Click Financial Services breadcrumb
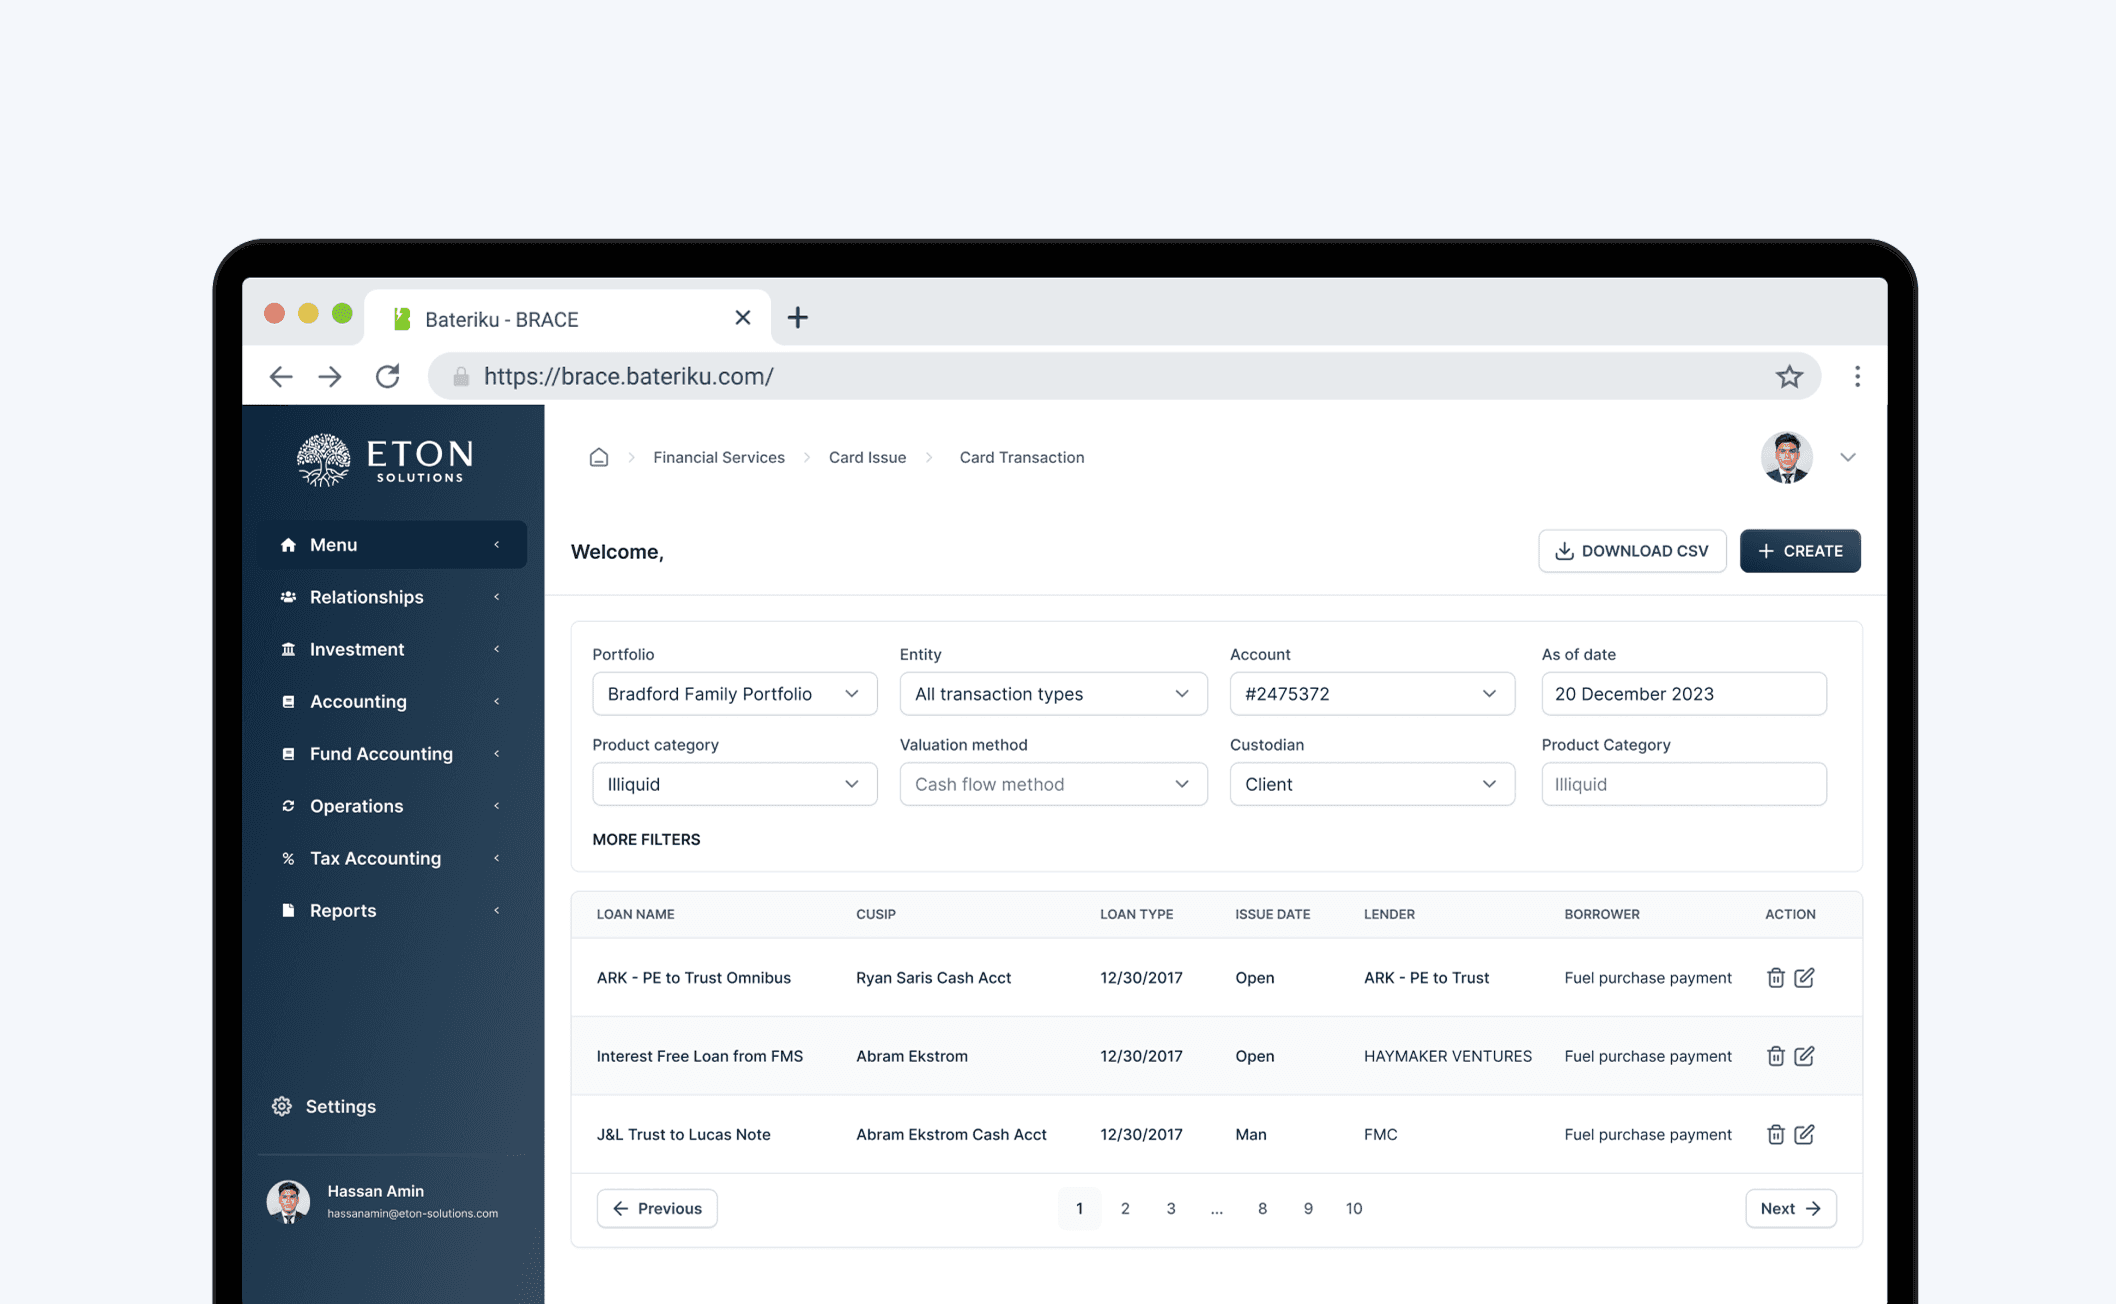 tap(719, 457)
